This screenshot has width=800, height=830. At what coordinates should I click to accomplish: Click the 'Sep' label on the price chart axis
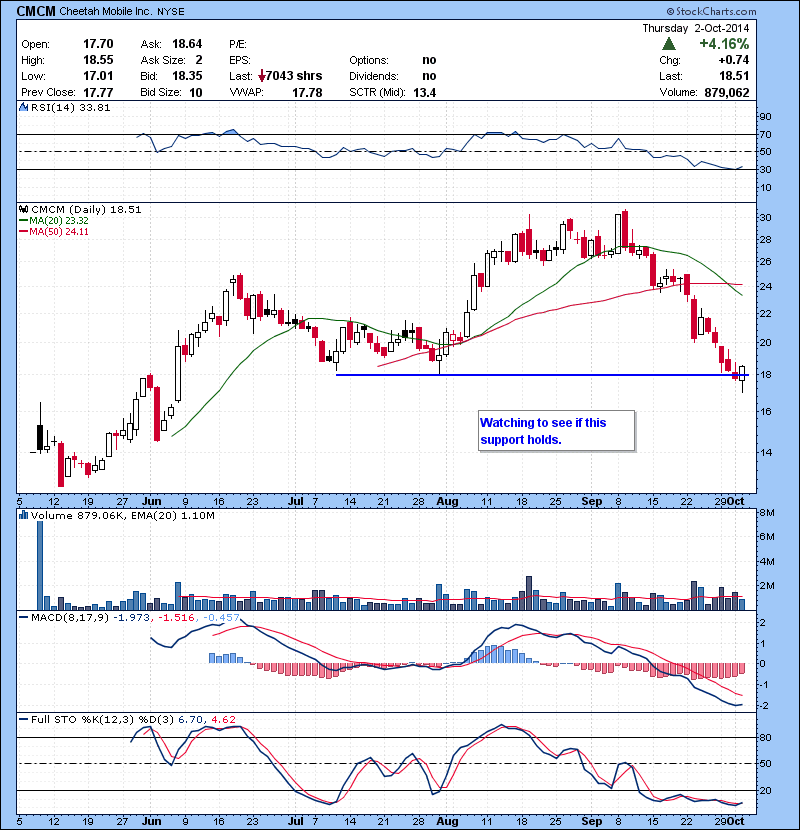[591, 501]
